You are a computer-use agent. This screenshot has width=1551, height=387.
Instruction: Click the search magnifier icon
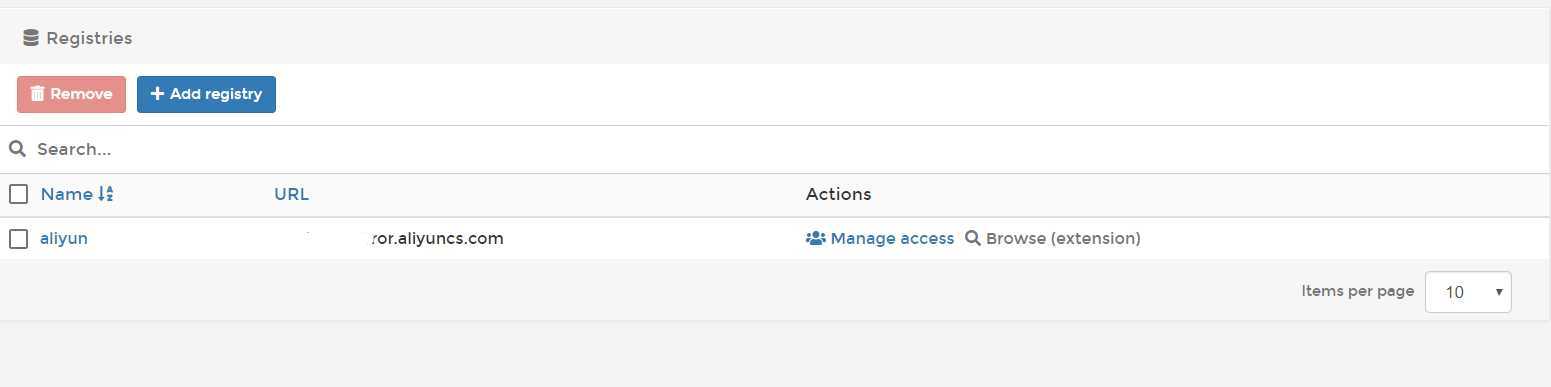point(17,149)
